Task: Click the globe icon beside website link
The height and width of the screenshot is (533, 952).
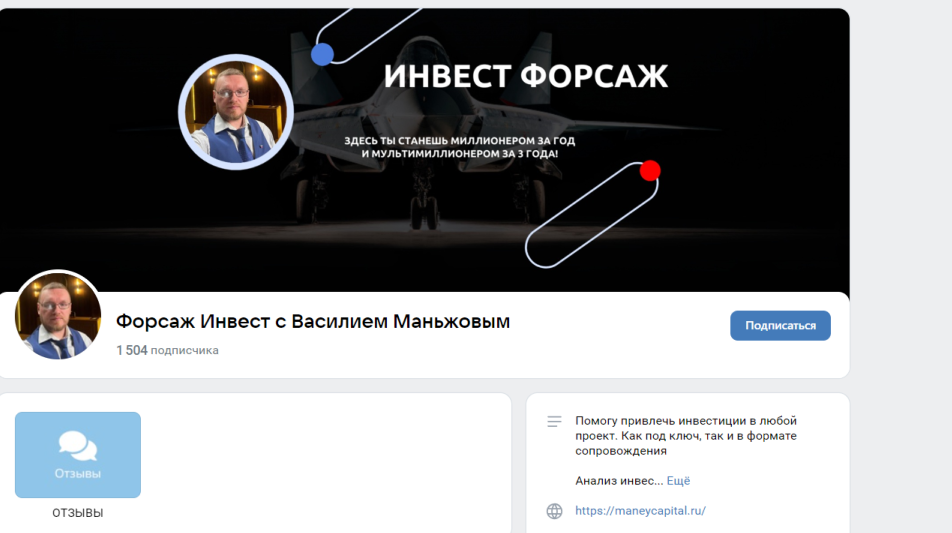Action: (554, 511)
